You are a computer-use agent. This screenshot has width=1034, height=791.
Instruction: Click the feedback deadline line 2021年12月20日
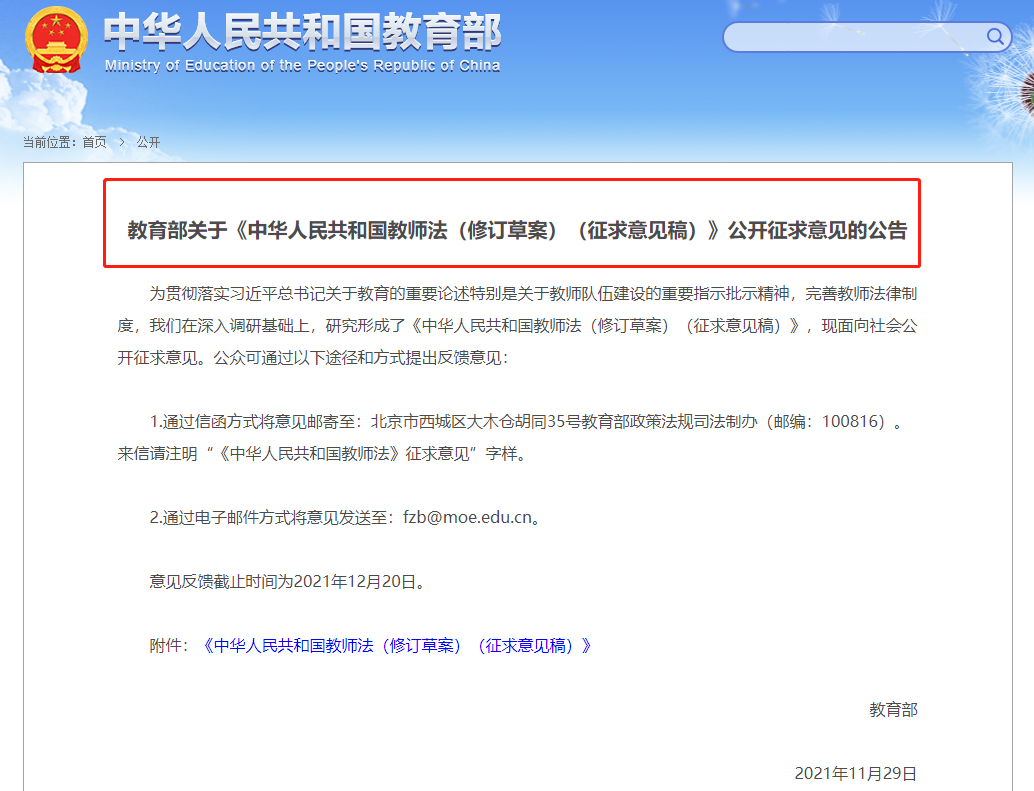(x=288, y=581)
